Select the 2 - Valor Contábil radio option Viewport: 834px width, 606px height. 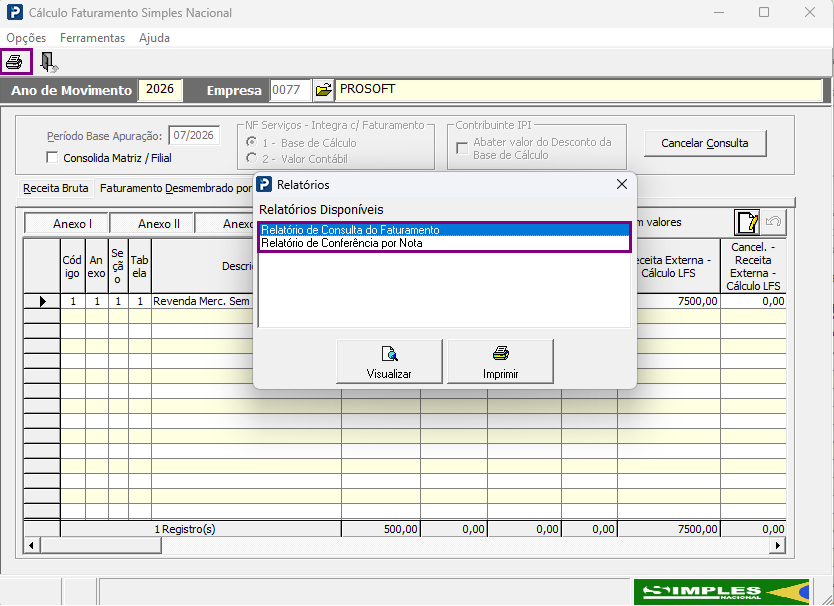(x=252, y=158)
